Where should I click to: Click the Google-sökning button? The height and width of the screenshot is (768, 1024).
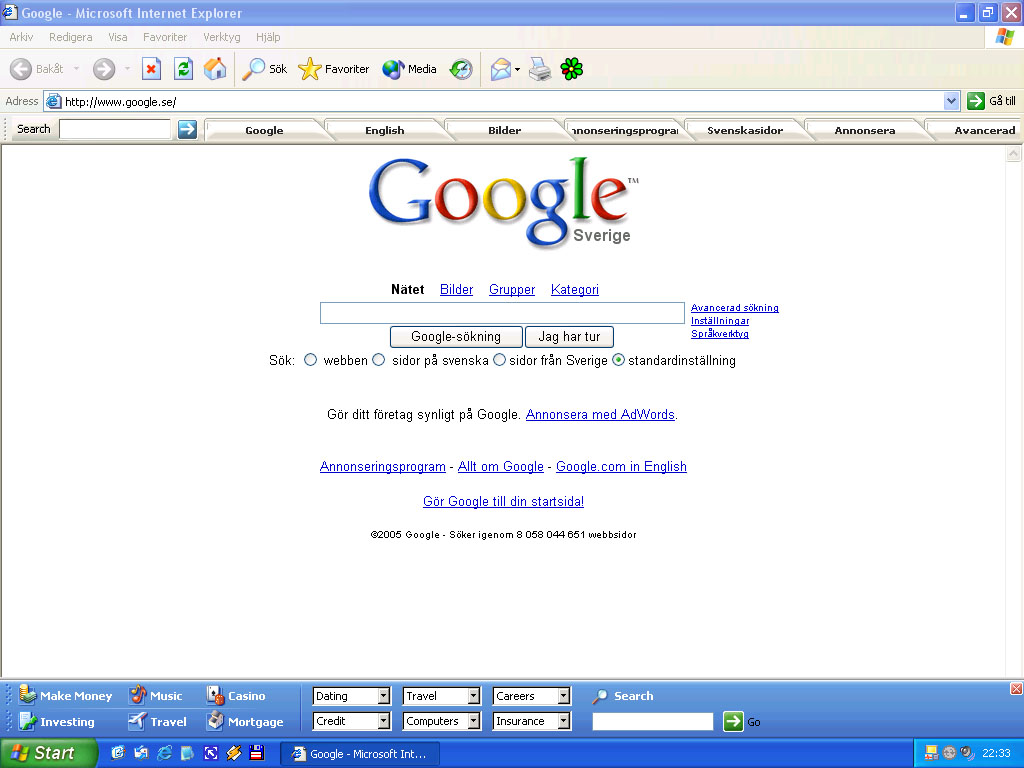pyautogui.click(x=456, y=336)
